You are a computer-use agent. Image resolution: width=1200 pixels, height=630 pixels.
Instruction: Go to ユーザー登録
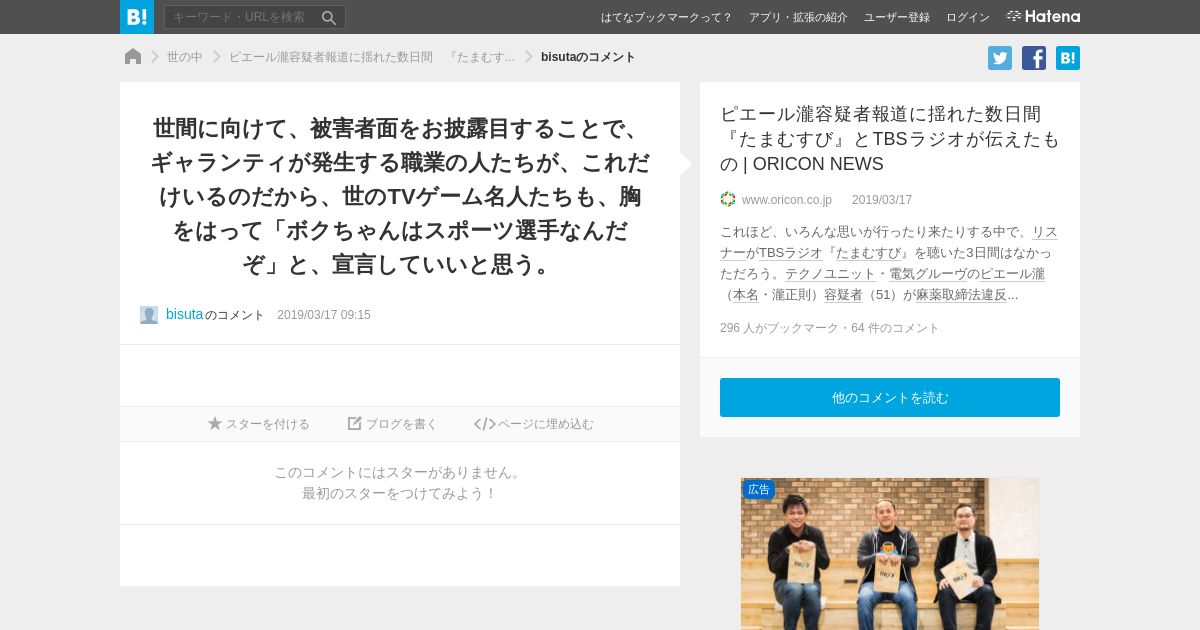click(897, 17)
